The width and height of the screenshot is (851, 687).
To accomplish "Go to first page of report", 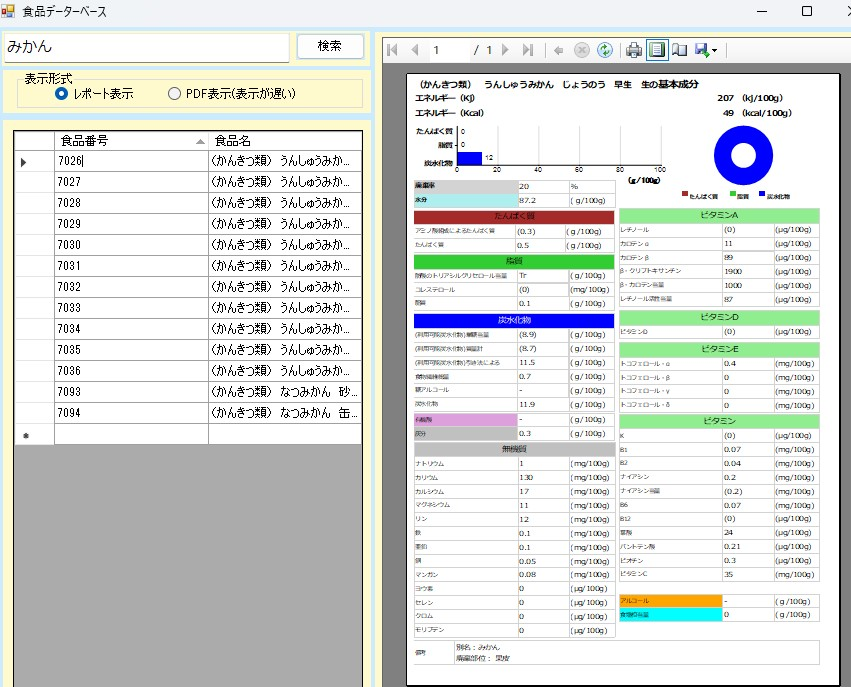I will [x=392, y=50].
